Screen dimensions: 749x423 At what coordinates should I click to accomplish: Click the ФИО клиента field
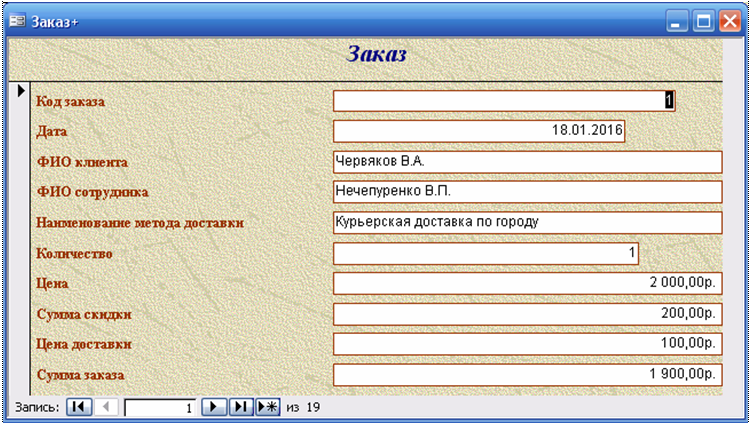pyautogui.click(x=526, y=162)
